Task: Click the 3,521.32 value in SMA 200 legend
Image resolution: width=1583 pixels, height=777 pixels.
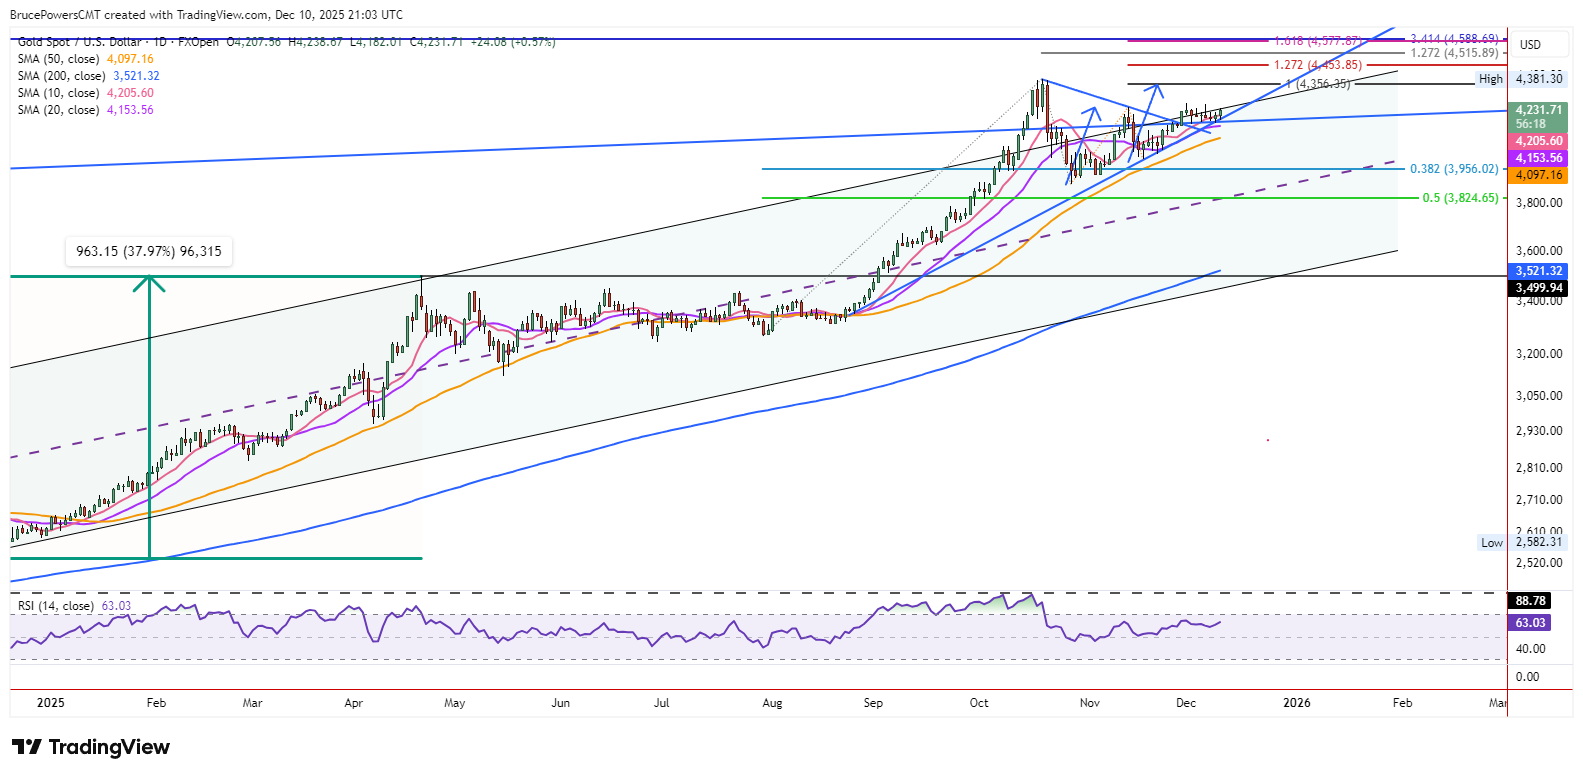Action: pos(137,76)
